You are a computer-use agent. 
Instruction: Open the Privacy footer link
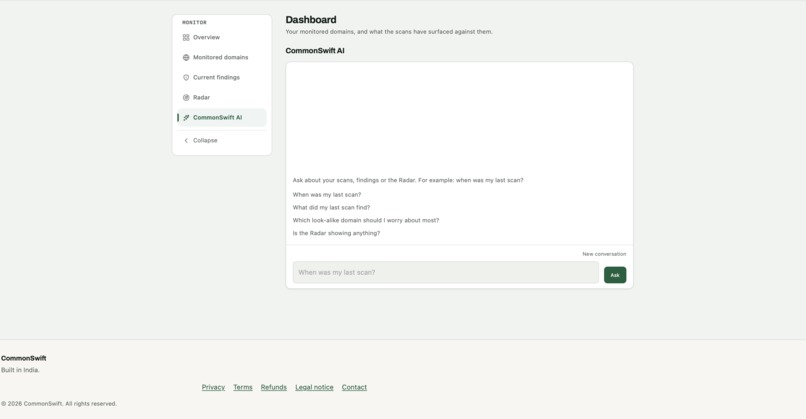coord(213,388)
